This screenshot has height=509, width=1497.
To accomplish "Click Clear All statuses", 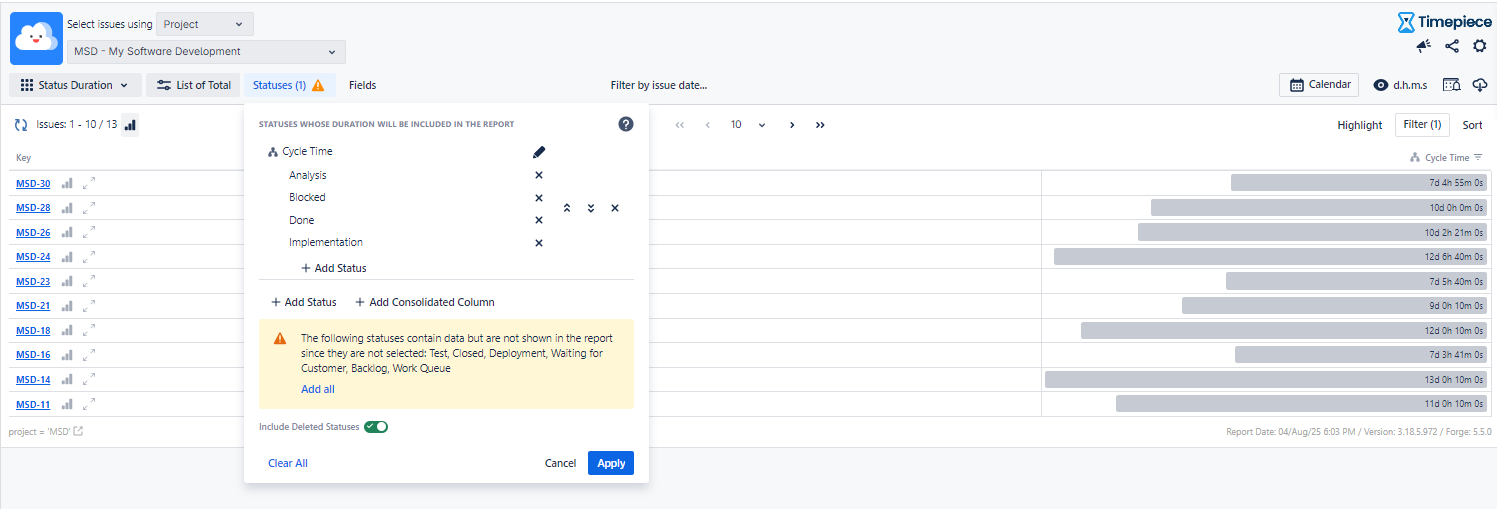I will (x=288, y=463).
